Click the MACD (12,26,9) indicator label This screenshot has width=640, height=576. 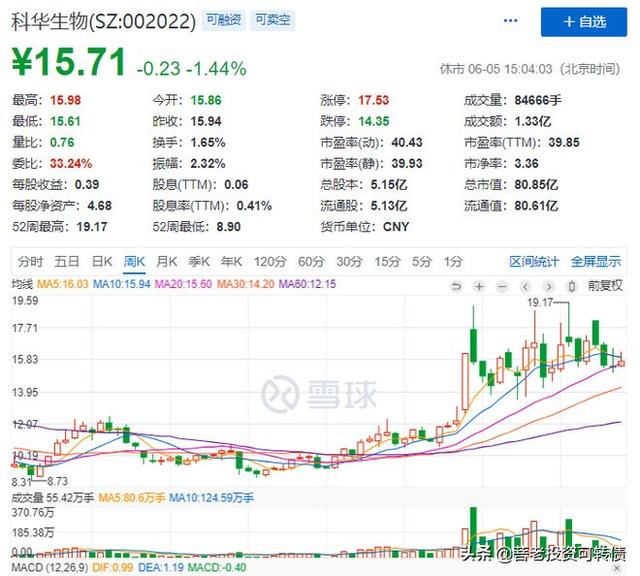(x=50, y=567)
